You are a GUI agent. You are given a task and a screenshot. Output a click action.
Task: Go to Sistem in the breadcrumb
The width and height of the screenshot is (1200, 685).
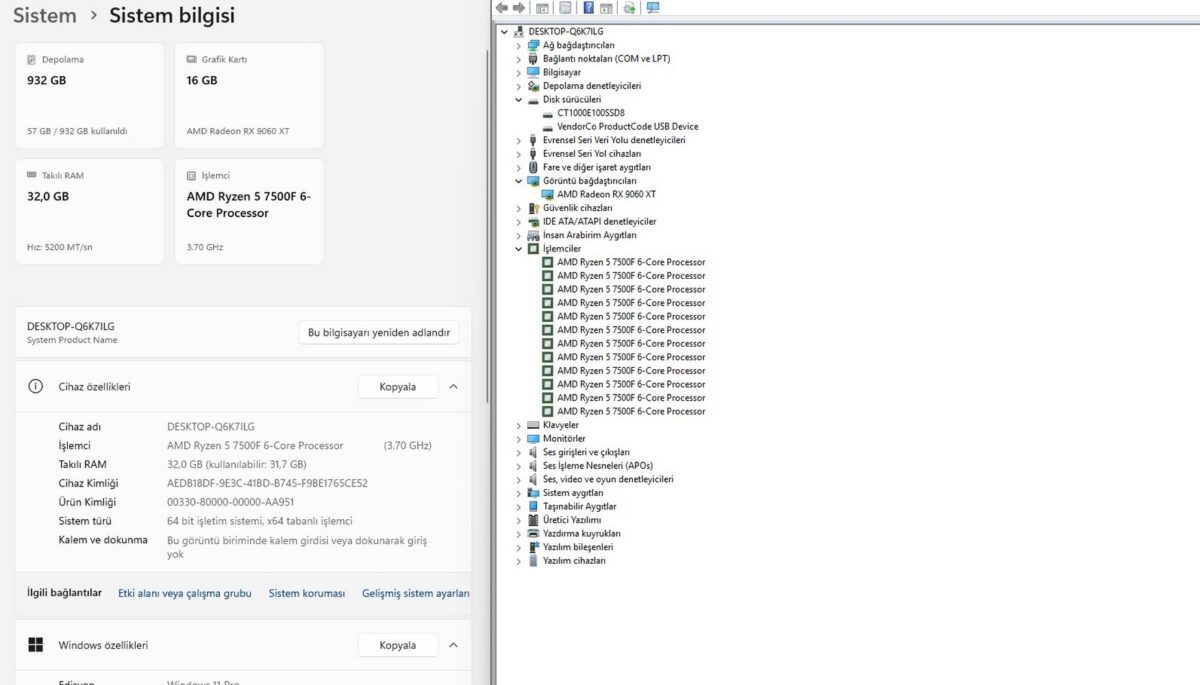[x=45, y=15]
